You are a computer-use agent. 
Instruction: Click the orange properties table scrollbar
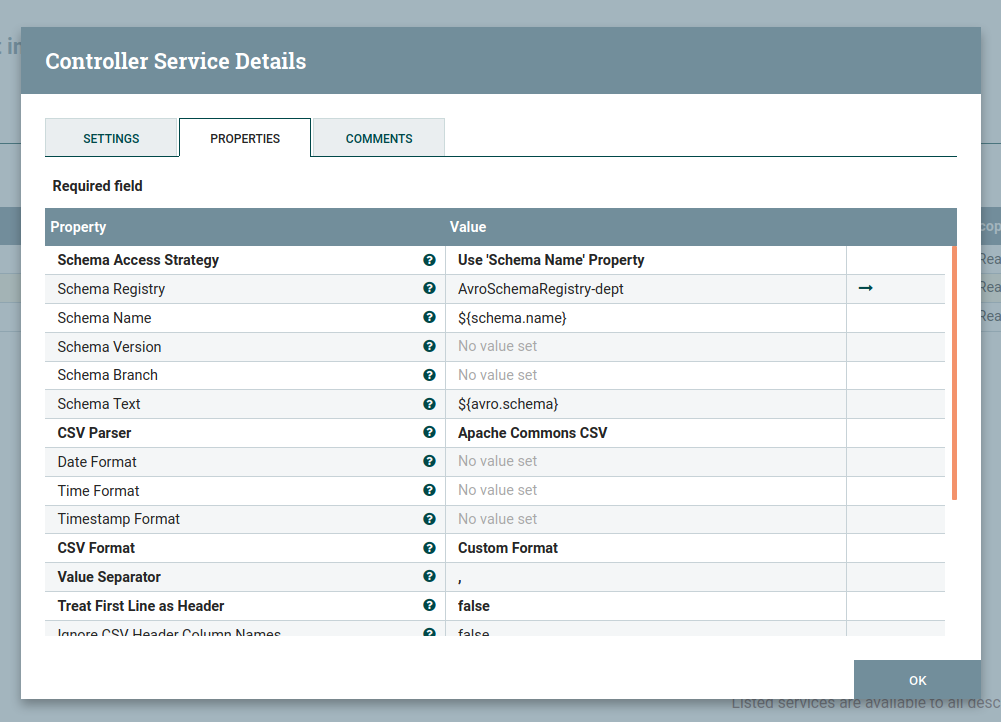point(954,372)
